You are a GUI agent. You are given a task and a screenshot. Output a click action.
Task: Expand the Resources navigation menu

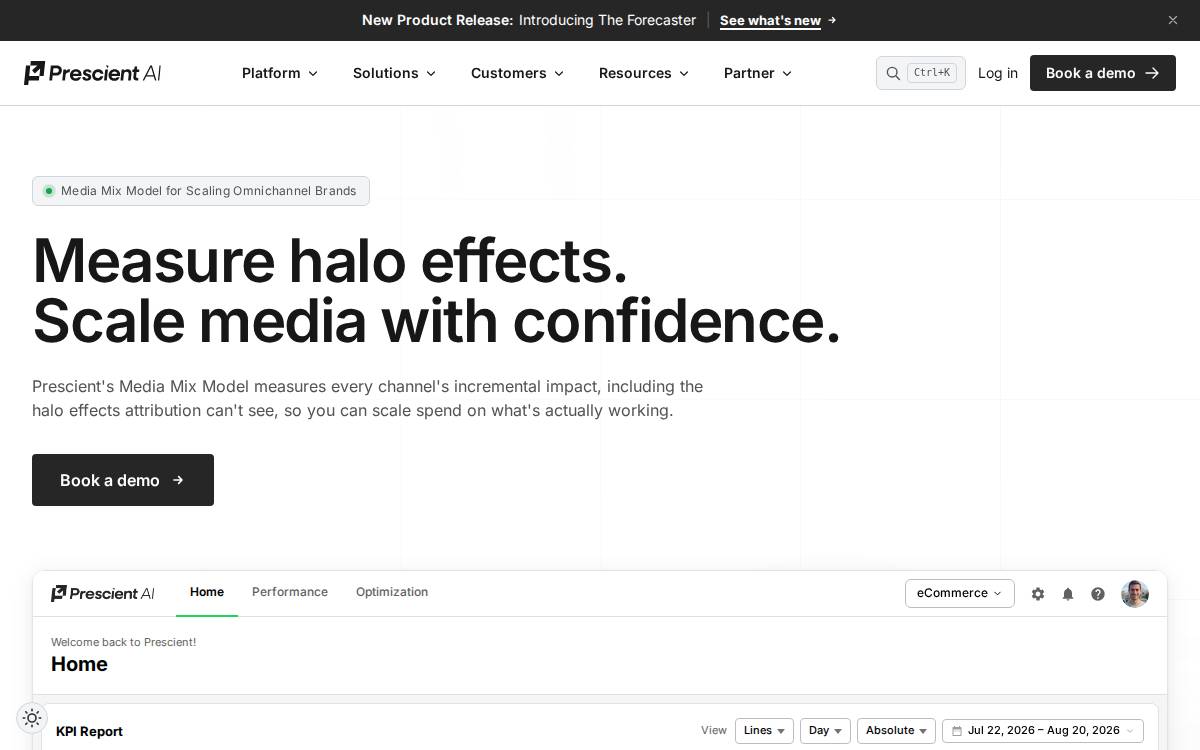coord(644,73)
